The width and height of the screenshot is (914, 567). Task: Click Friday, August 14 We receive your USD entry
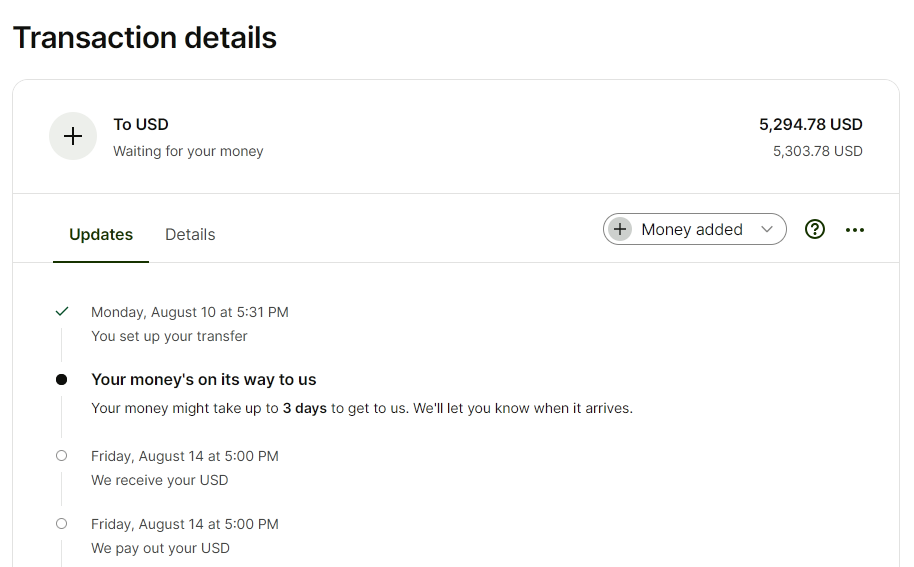tap(185, 469)
